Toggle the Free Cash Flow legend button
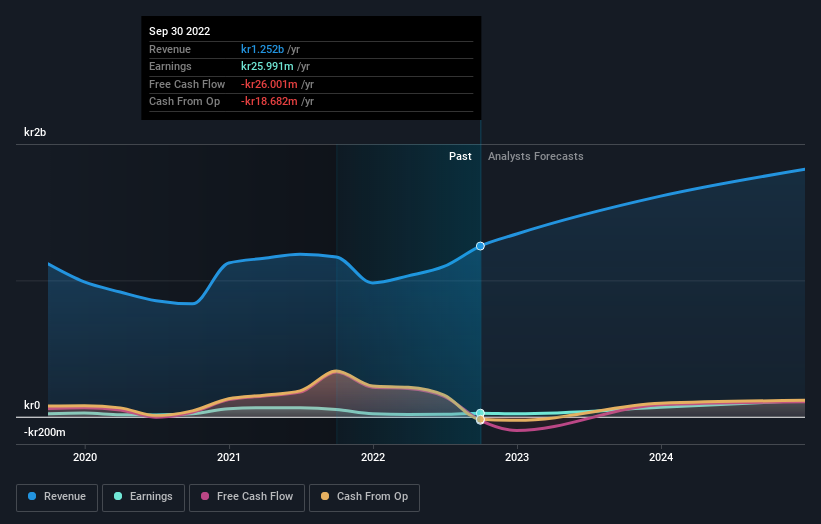 tap(247, 497)
